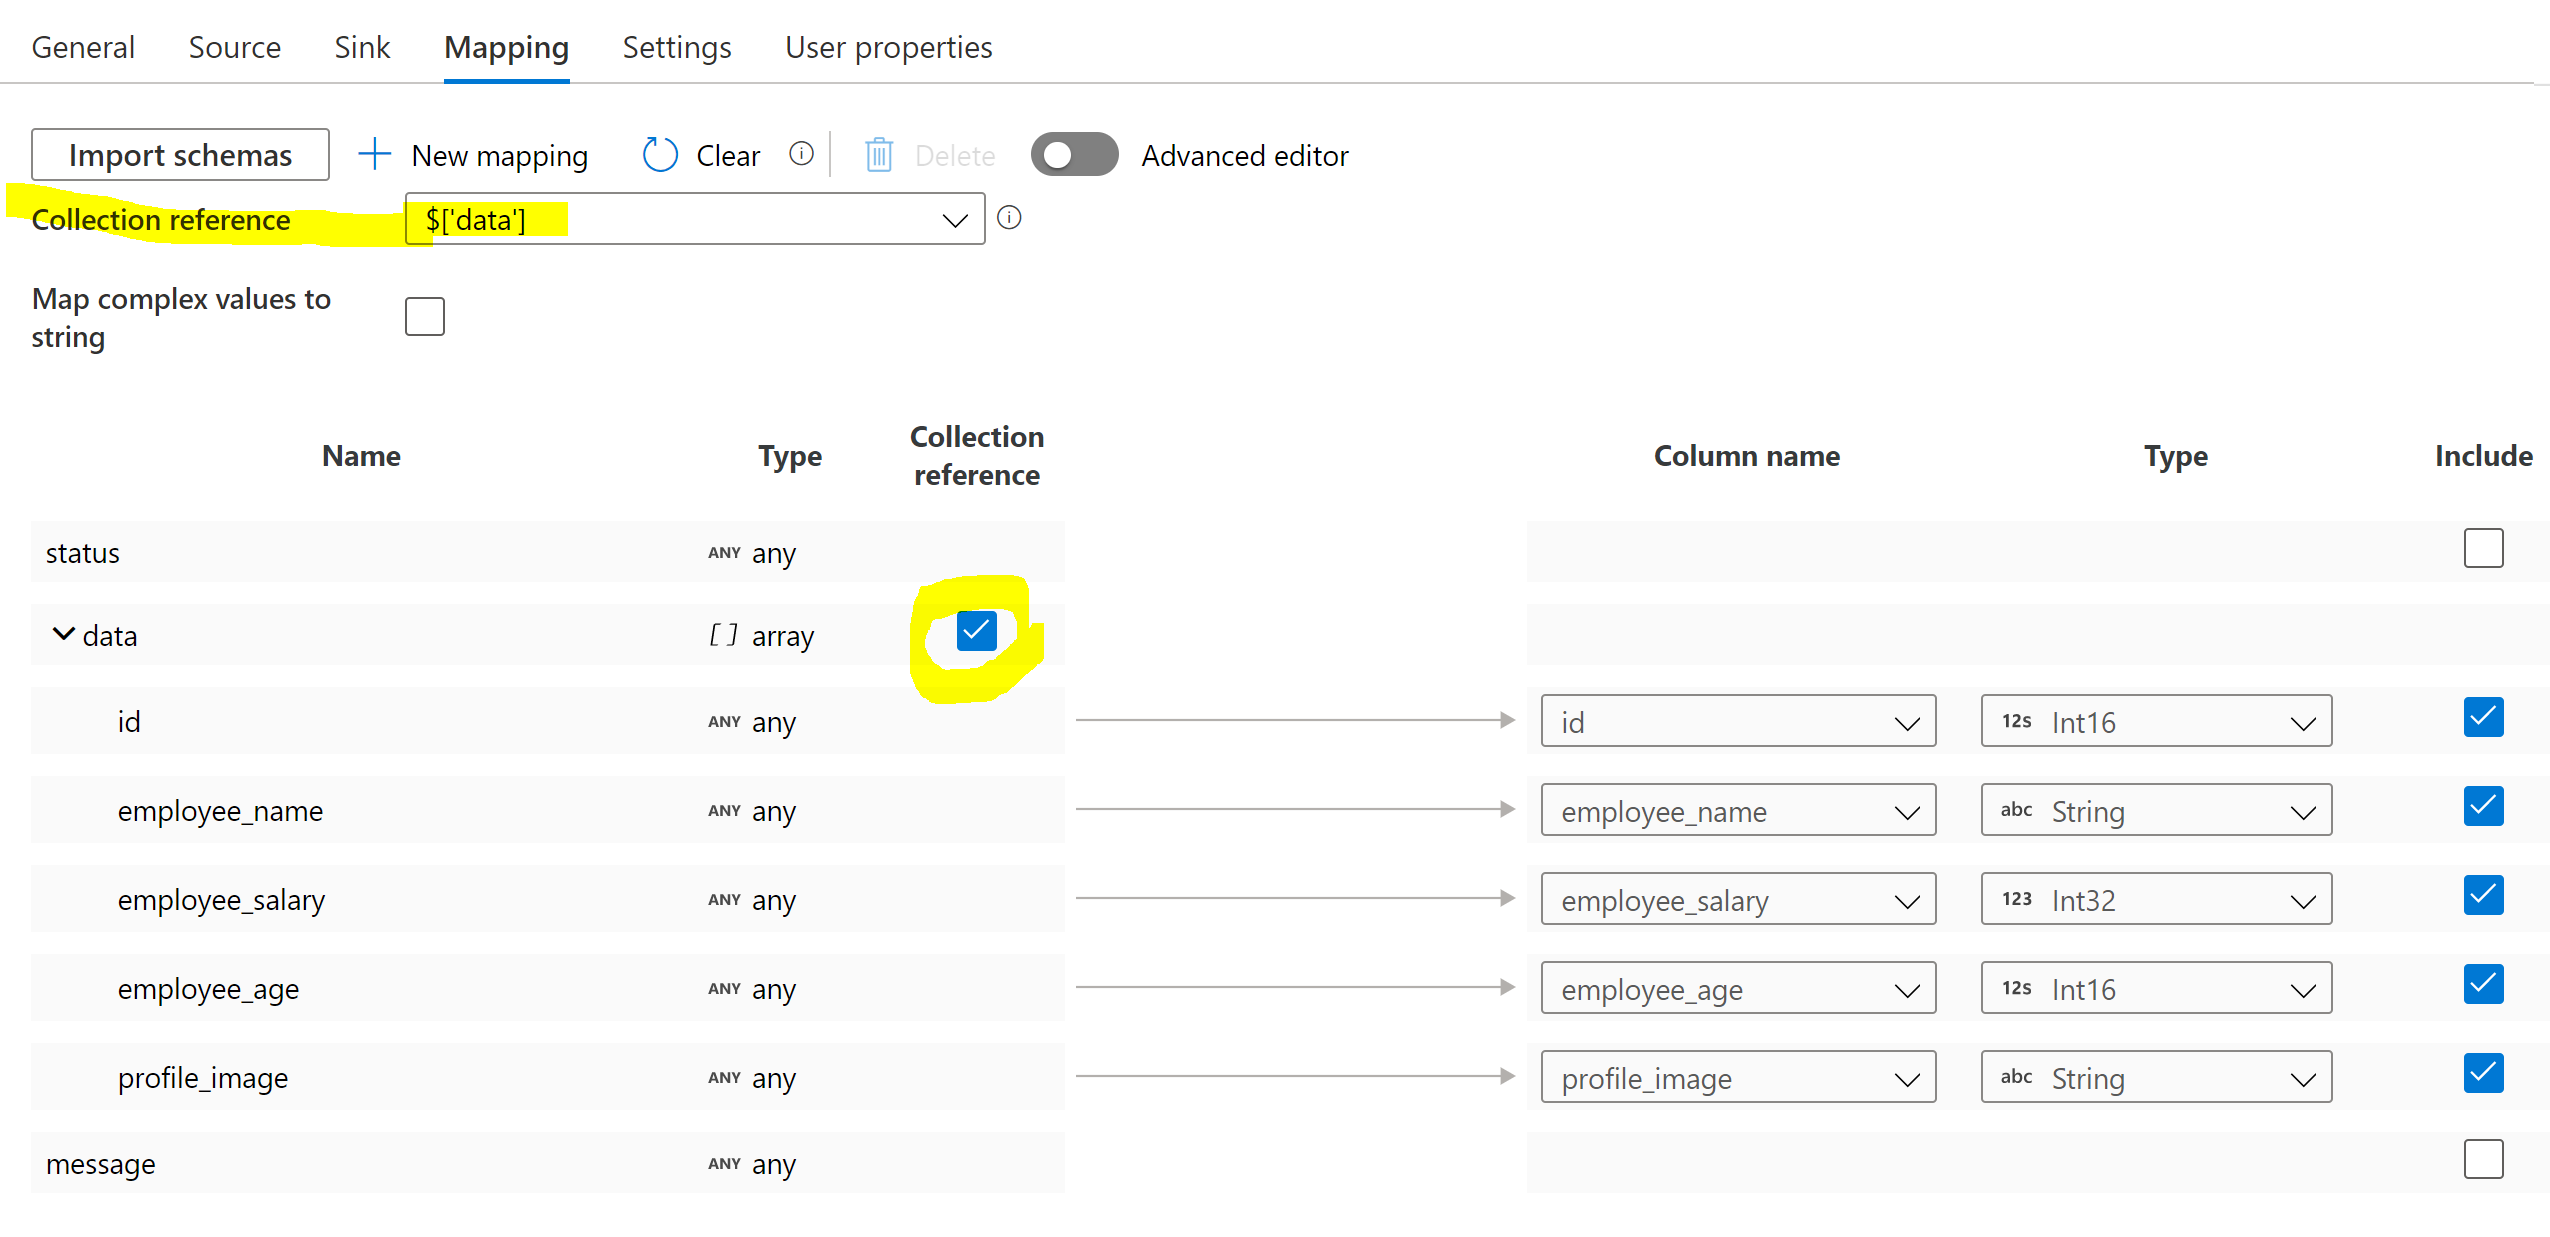Click the New mapping label
Viewport: 2550px width, 1237px height.
coord(500,156)
